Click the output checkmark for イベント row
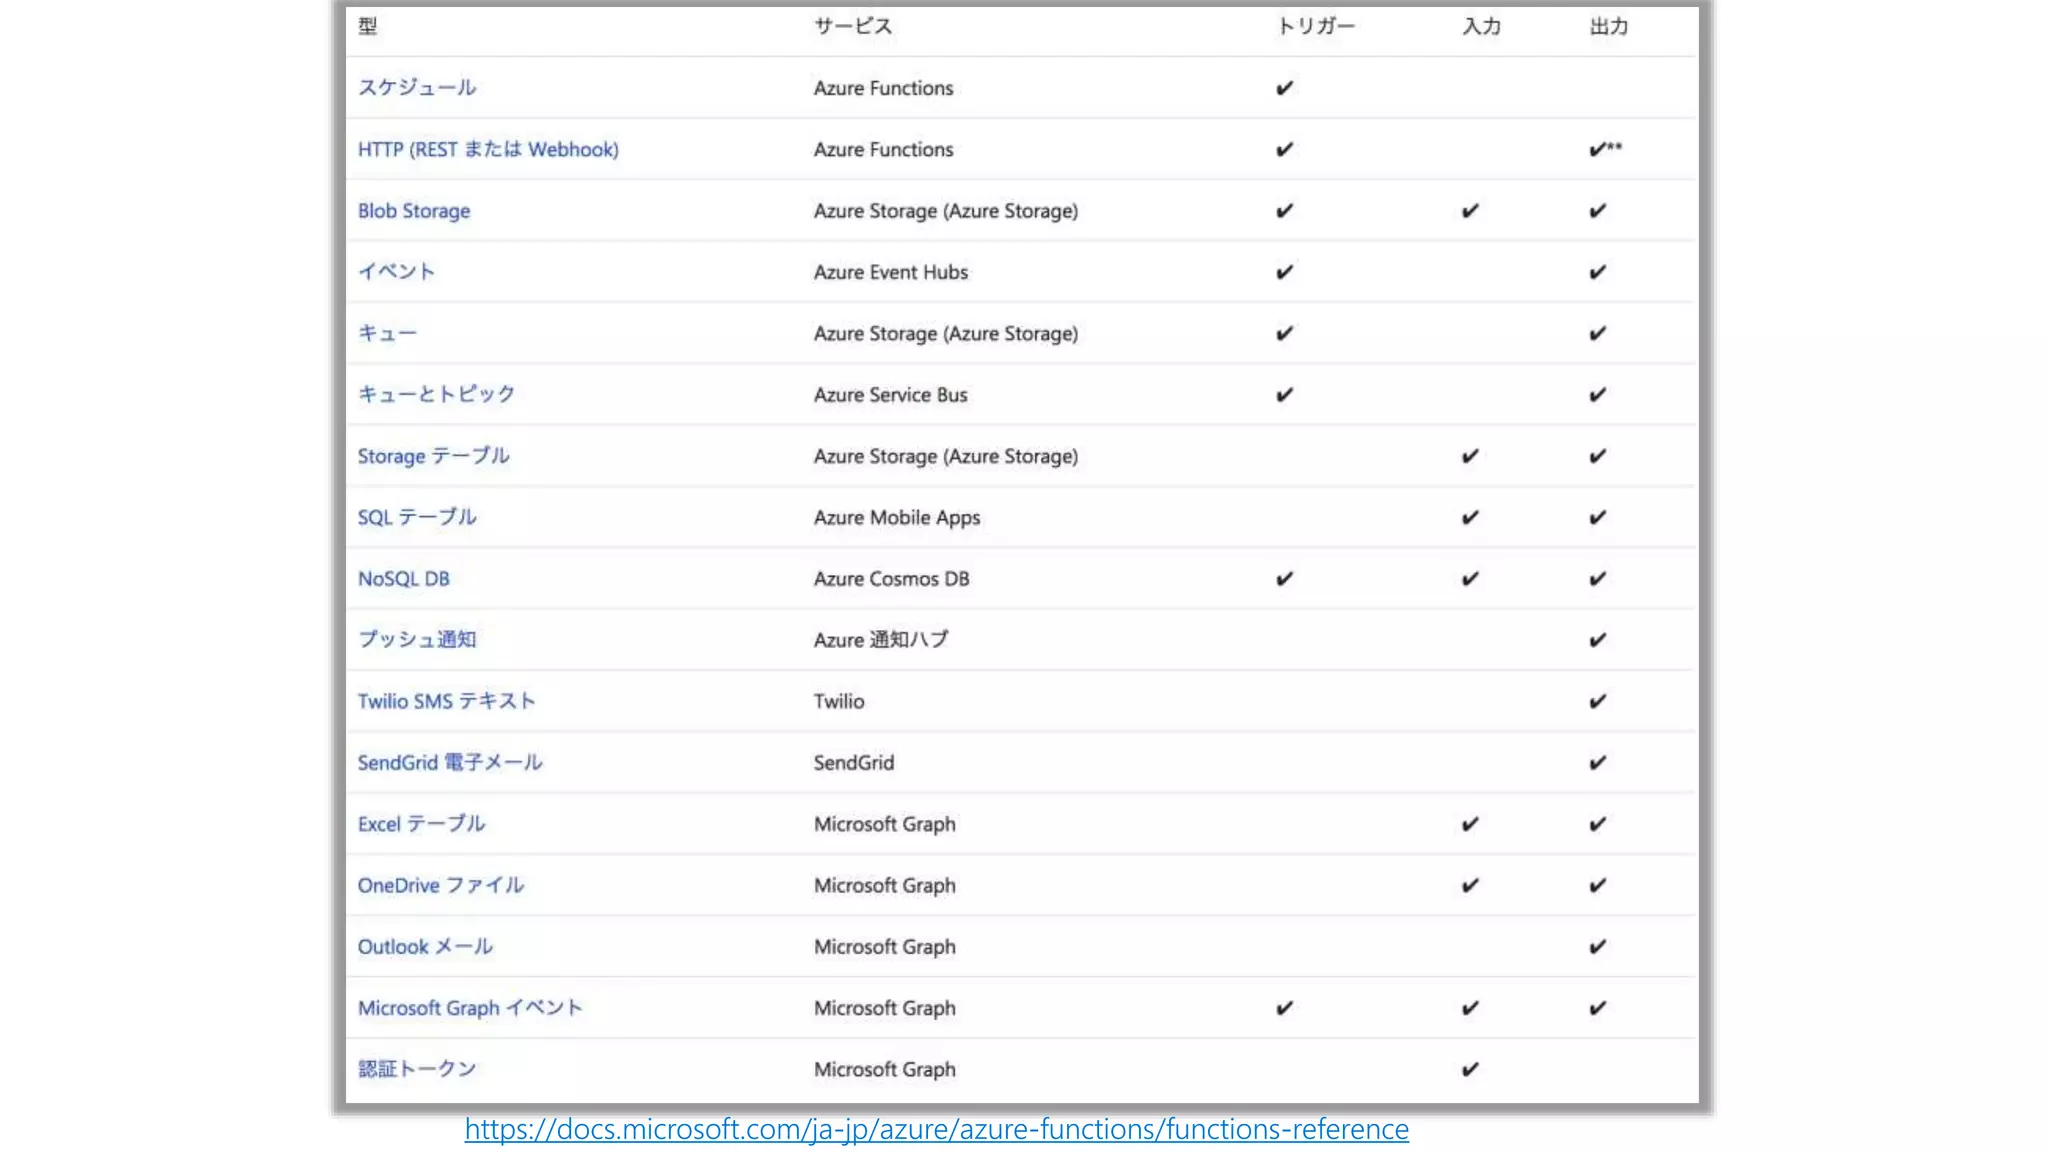The width and height of the screenshot is (2048, 1152). [1598, 272]
